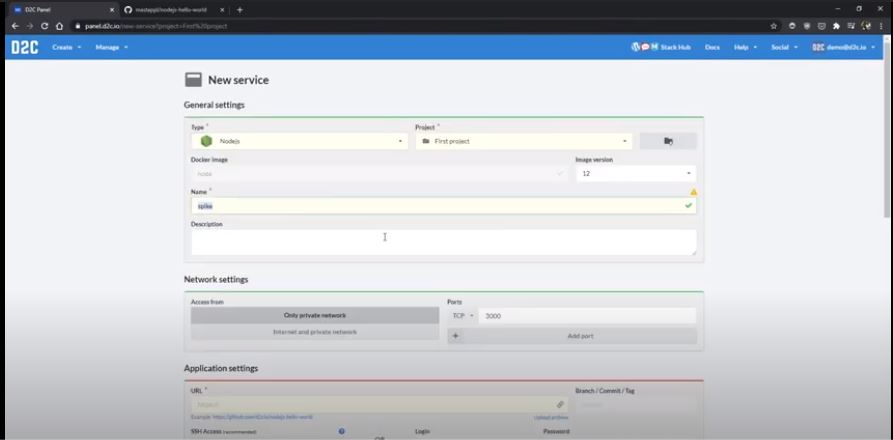This screenshot has width=893, height=440.
Task: Click the page vertical scrollbar
Action: pos(887,128)
